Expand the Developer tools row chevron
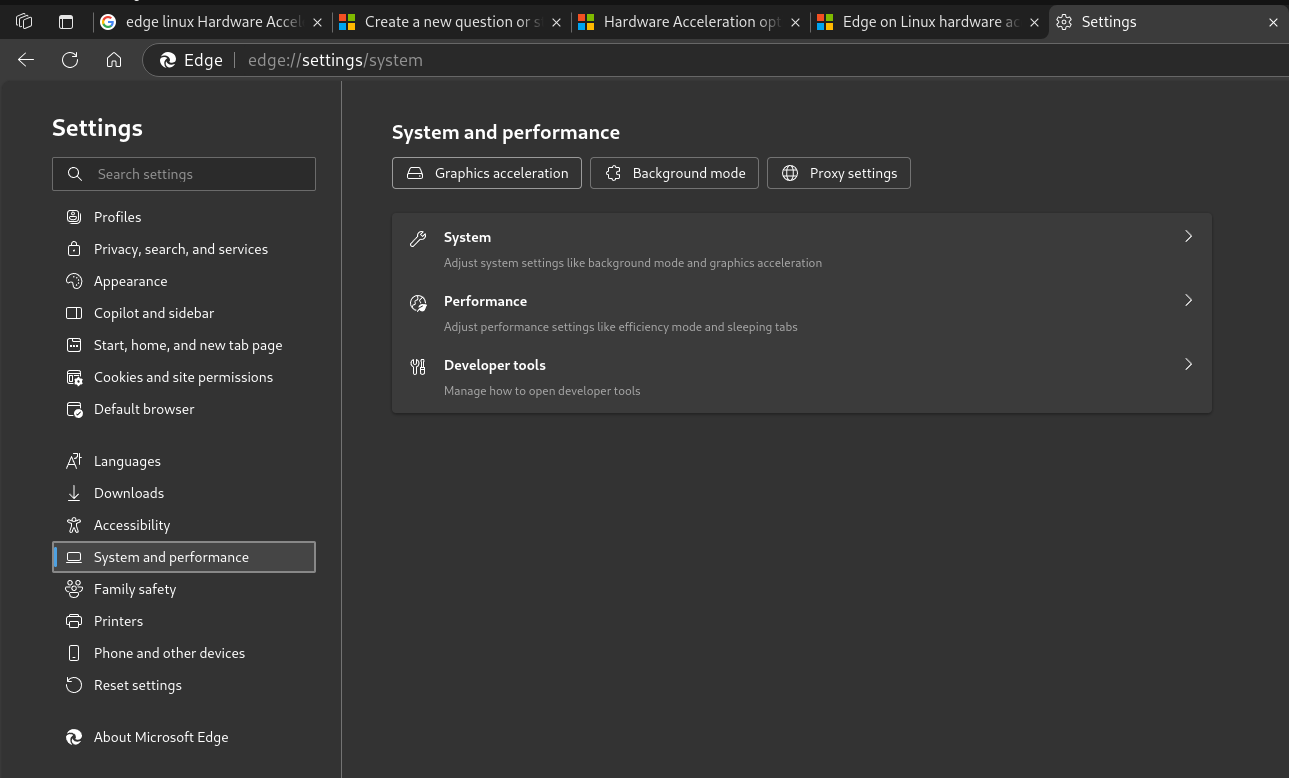The image size is (1289, 778). (1188, 365)
